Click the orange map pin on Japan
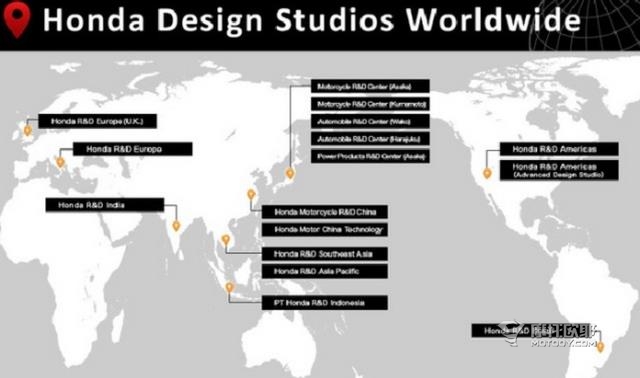The width and height of the screenshot is (640, 378). [x=290, y=173]
